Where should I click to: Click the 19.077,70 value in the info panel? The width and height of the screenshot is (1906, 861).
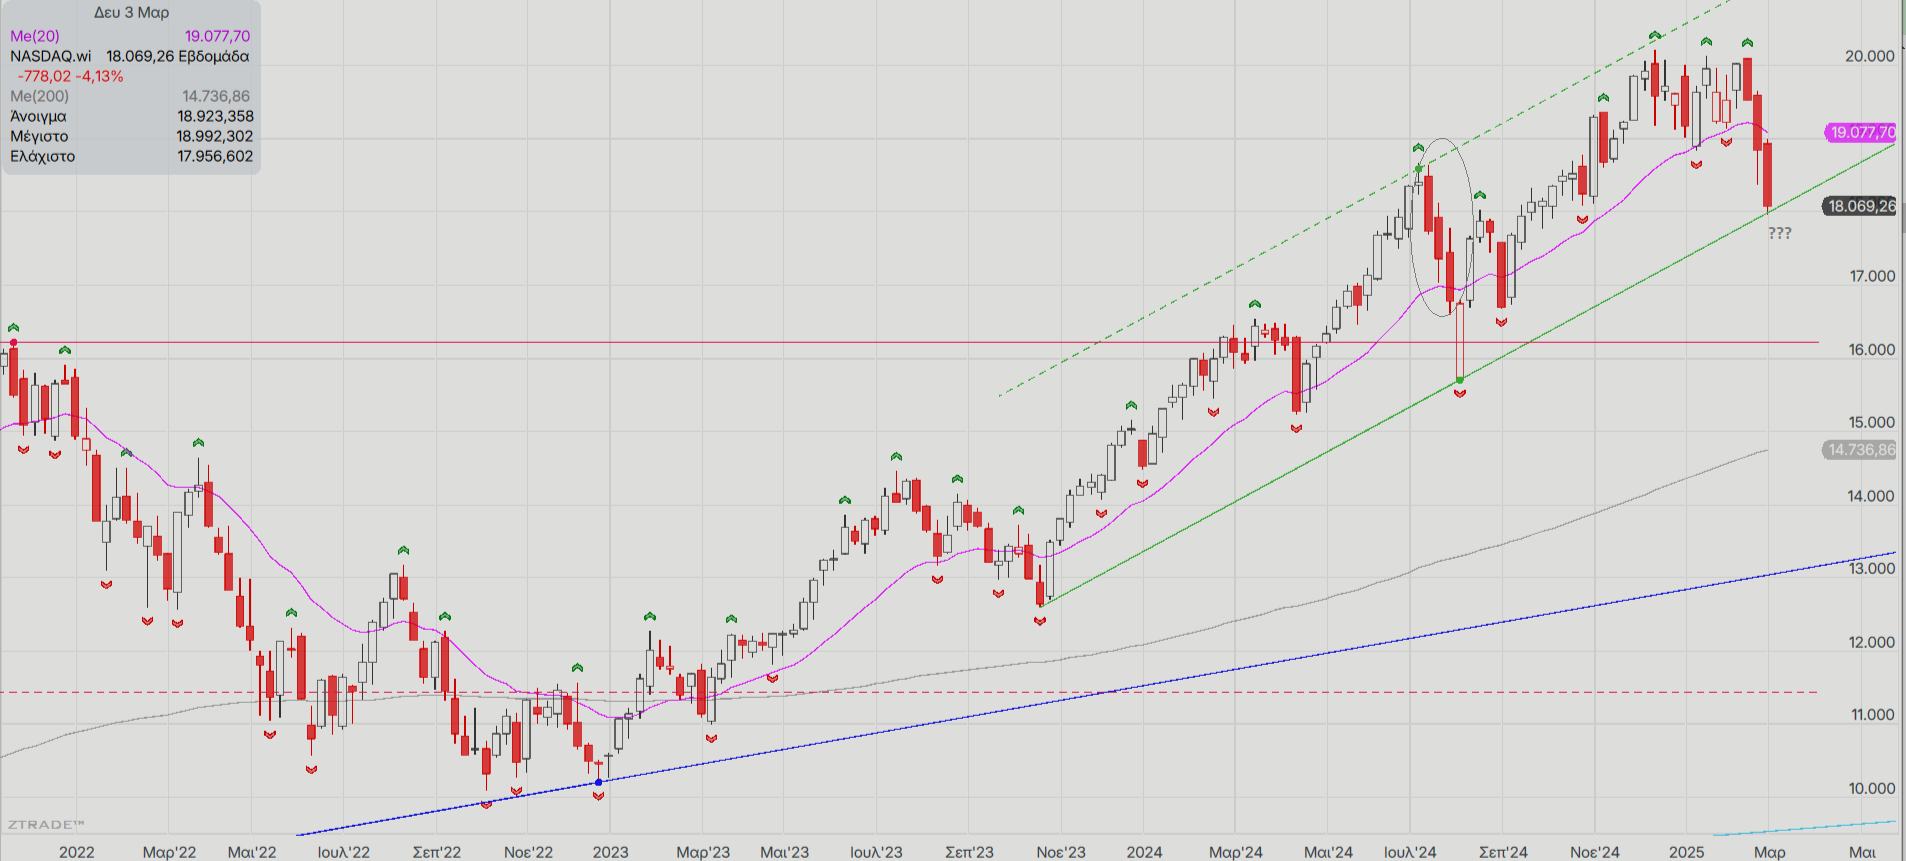tap(217, 36)
